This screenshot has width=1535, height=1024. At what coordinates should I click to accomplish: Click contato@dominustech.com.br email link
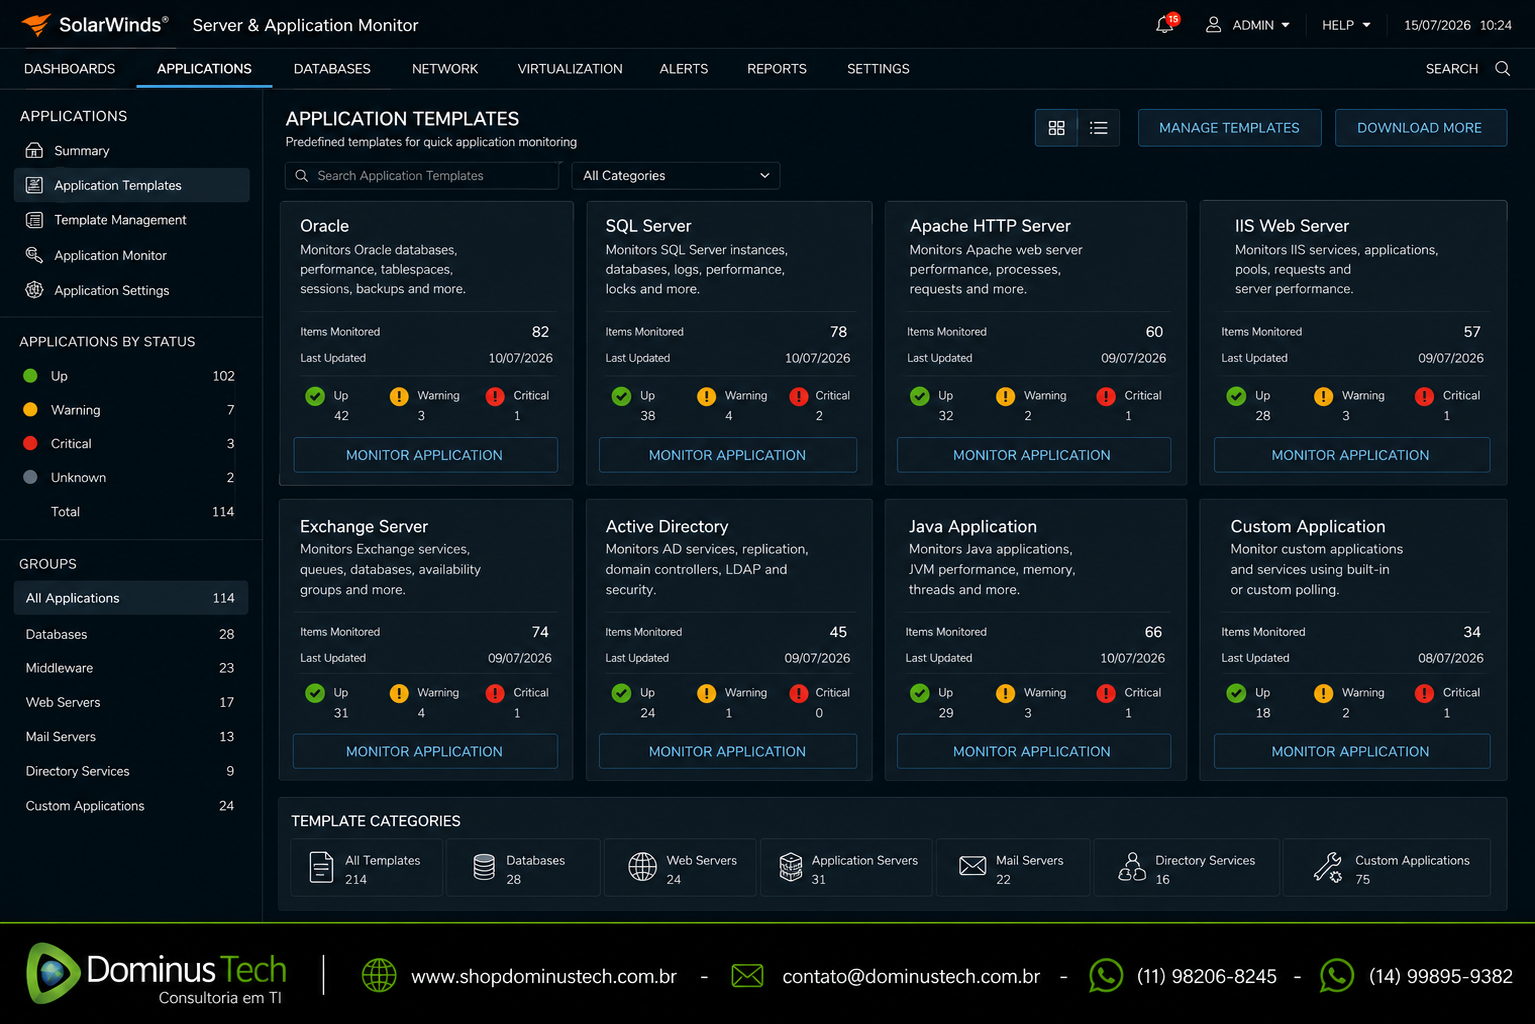coord(911,976)
